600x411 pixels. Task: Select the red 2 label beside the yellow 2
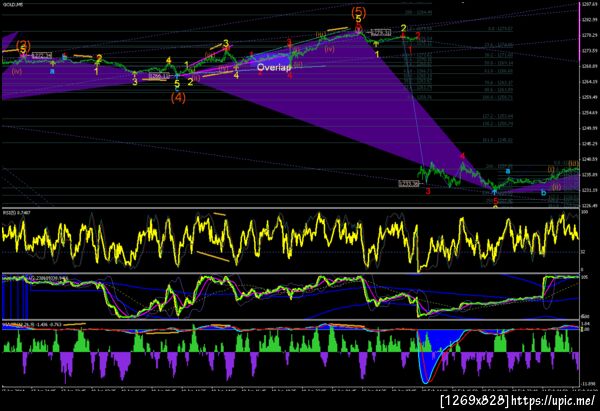pos(418,36)
